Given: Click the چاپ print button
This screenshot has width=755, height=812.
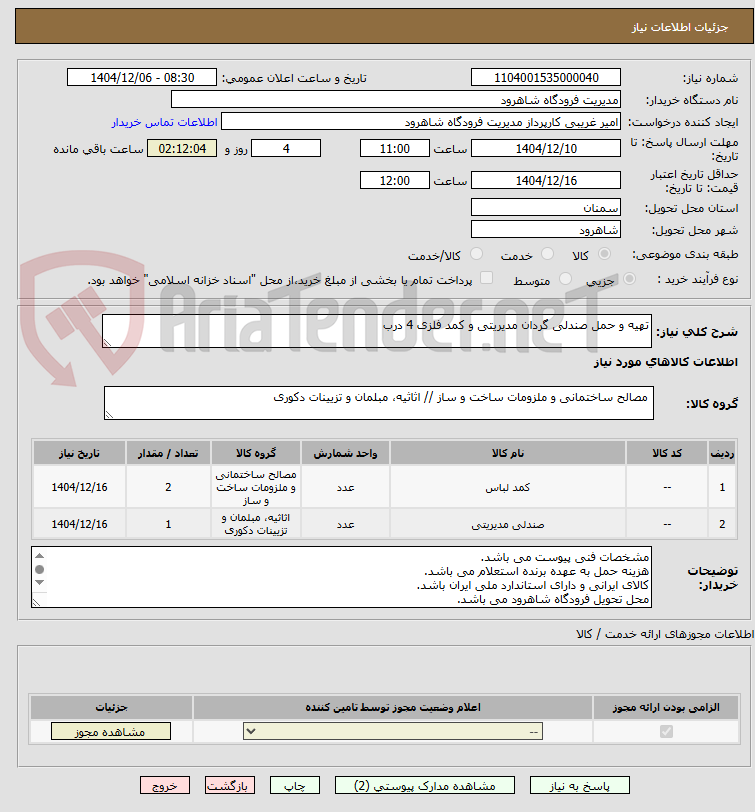Looking at the screenshot, I should point(295,785).
